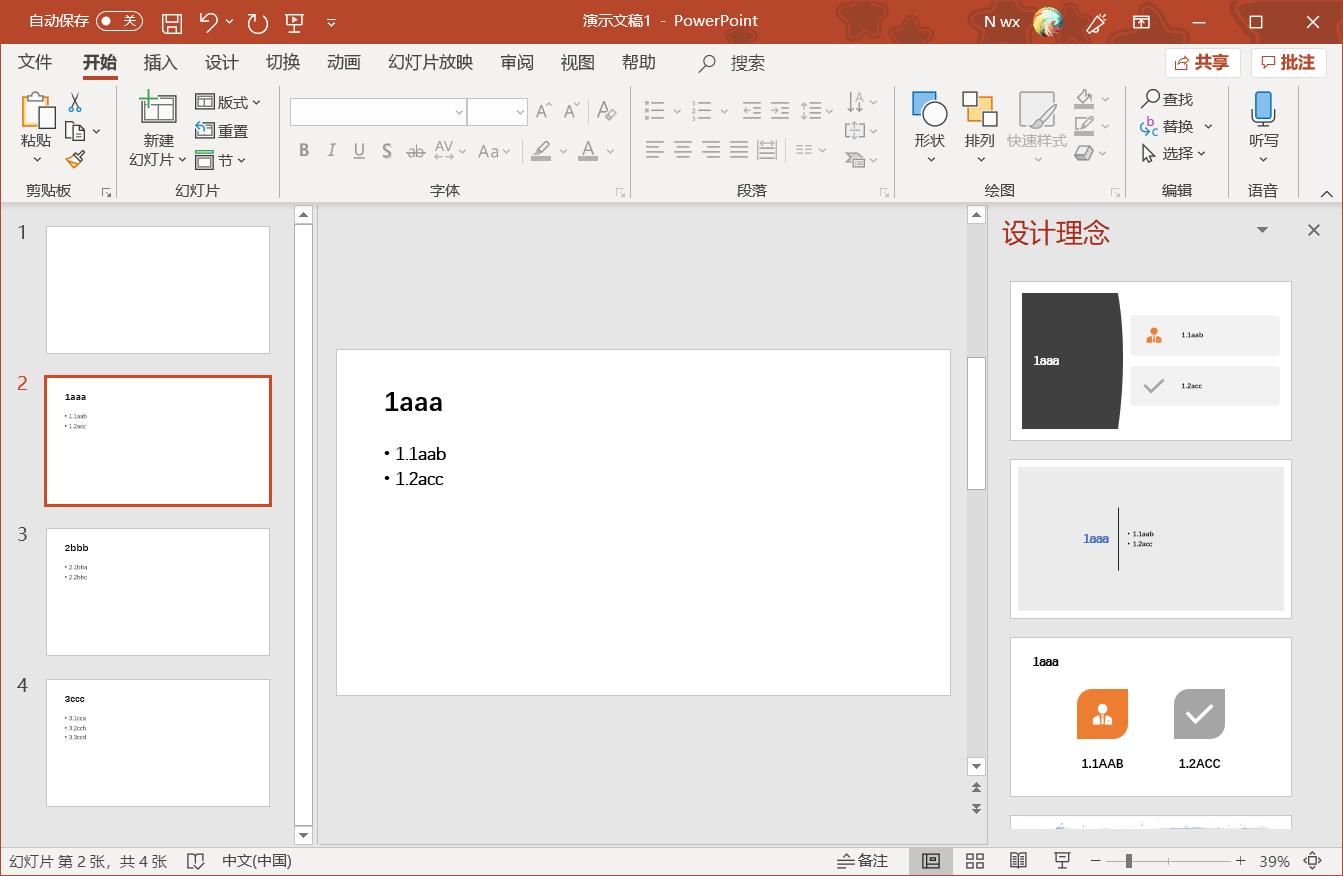This screenshot has height=876, width=1343.
Task: Adjust the zoom slider handle
Action: click(x=1128, y=861)
